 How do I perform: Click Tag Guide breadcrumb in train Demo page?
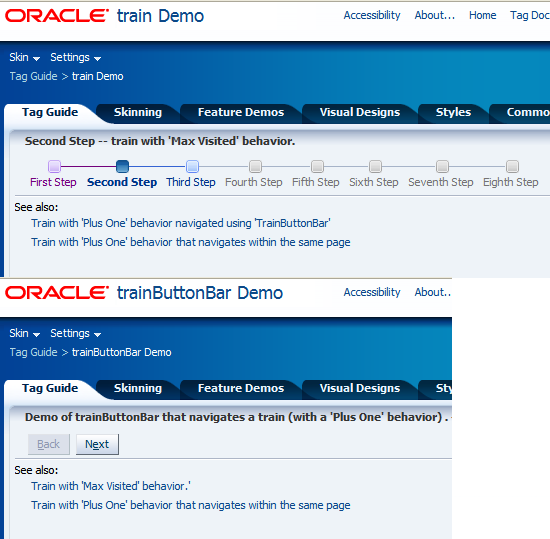pyautogui.click(x=33, y=76)
